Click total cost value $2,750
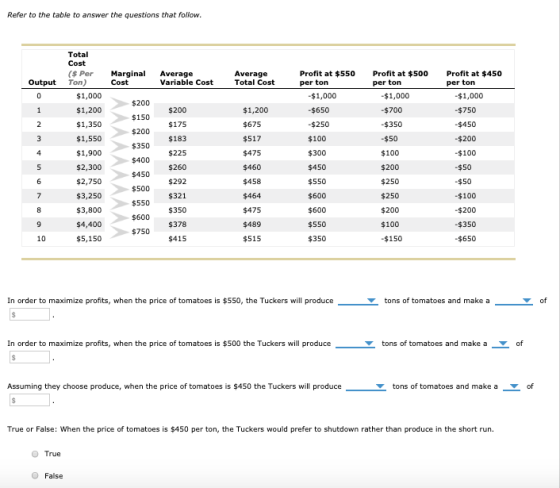560x488 pixels. pos(89,181)
